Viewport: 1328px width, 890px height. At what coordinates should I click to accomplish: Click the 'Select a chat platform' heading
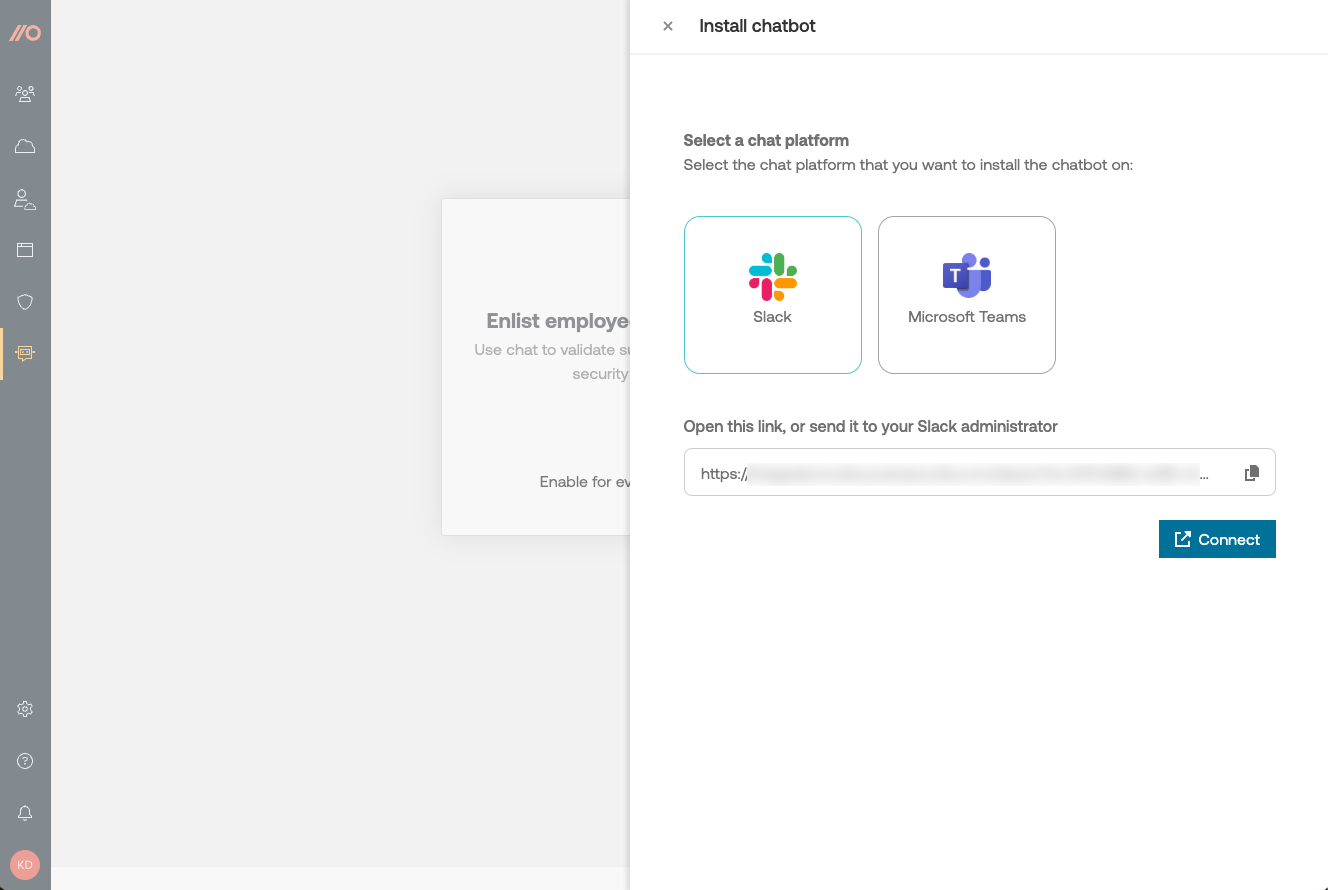(x=766, y=141)
